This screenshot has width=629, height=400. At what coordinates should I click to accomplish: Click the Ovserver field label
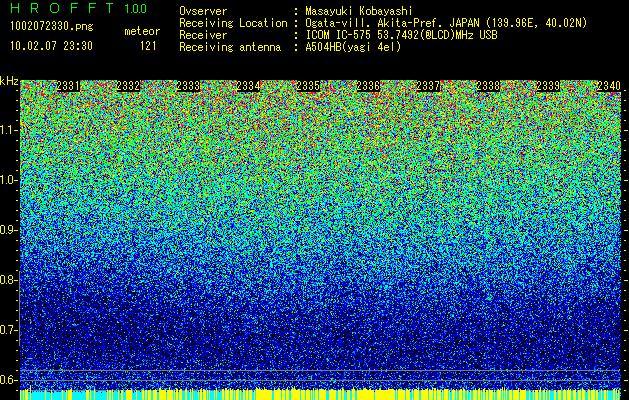point(203,11)
